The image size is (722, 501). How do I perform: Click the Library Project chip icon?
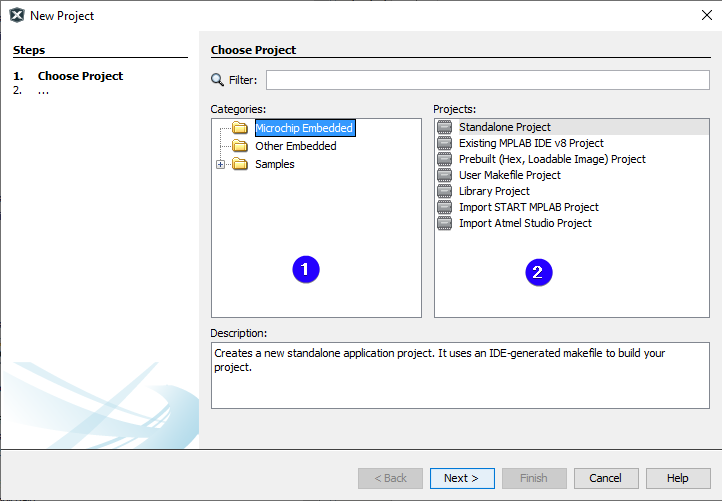[444, 191]
